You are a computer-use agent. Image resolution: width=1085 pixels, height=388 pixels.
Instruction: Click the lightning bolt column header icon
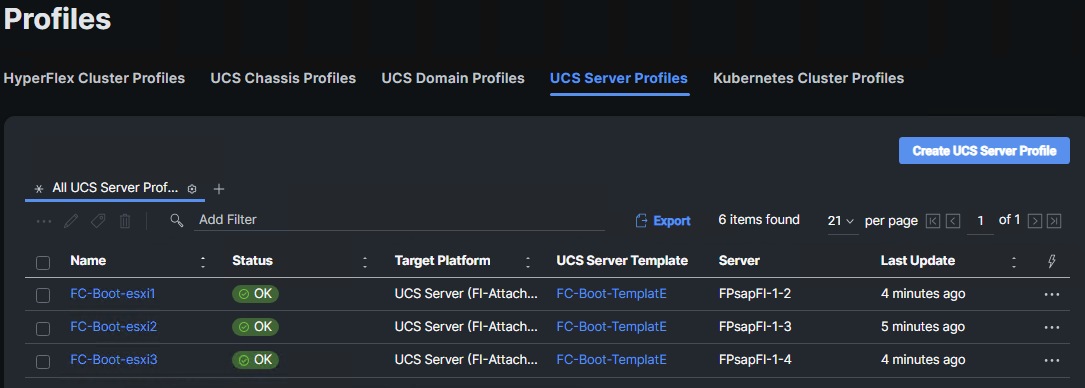[1052, 261]
